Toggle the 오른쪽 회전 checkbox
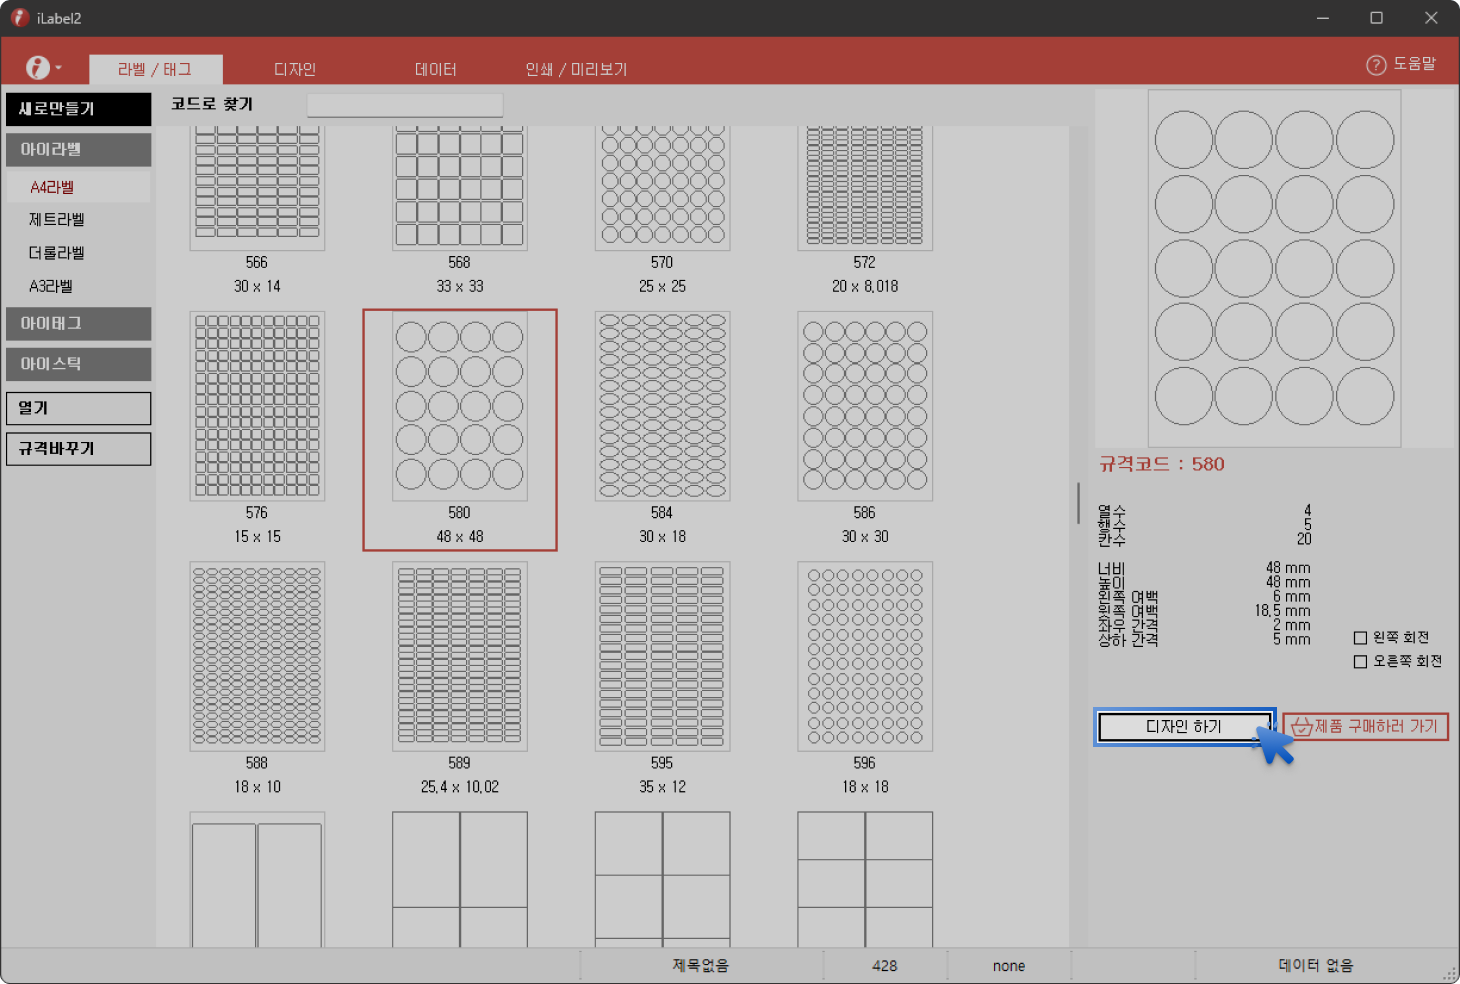Image resolution: width=1460 pixels, height=984 pixels. 1360,662
